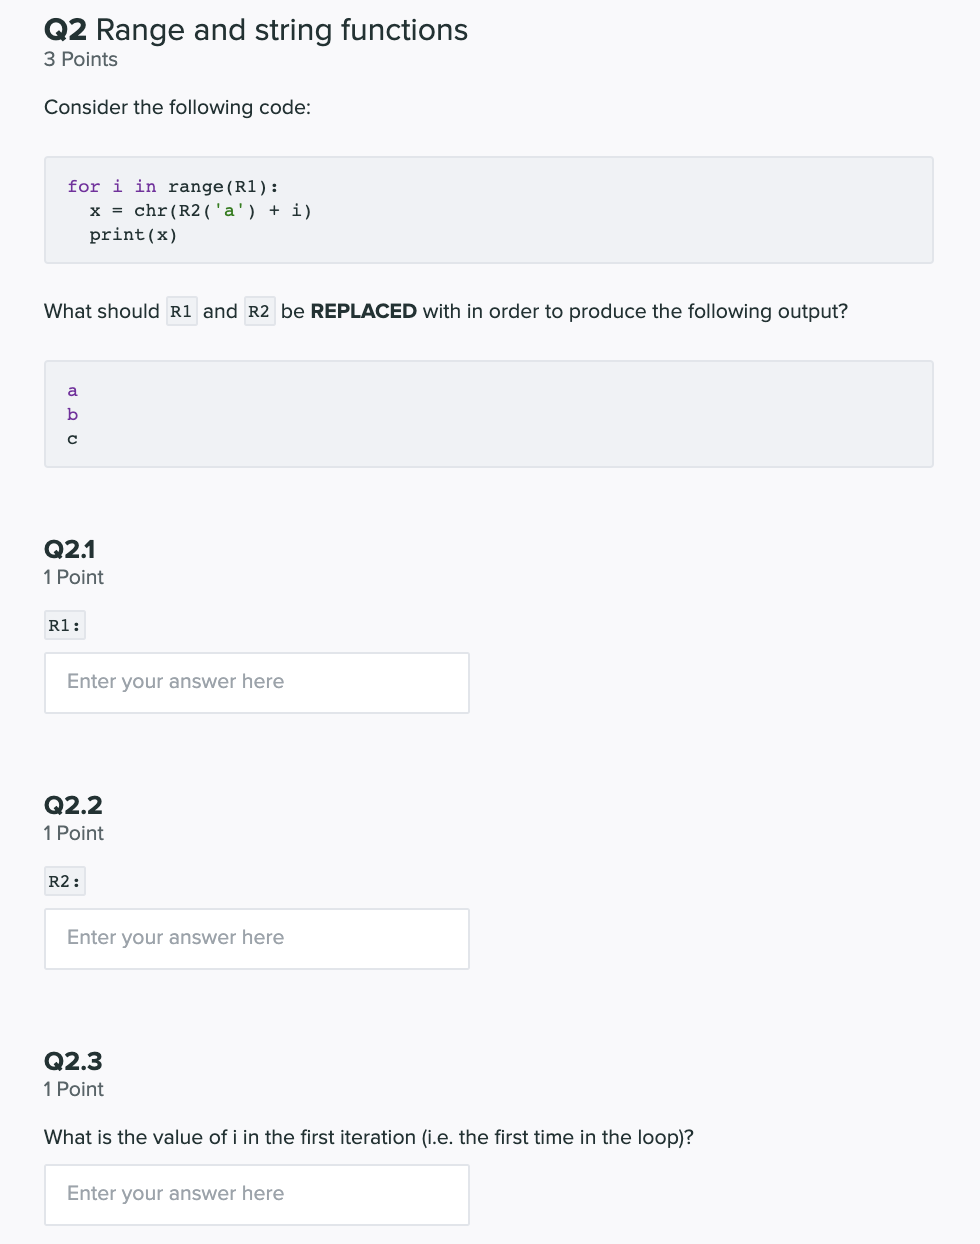Click the print(x) line in the code block
The width and height of the screenshot is (980, 1244).
133,234
